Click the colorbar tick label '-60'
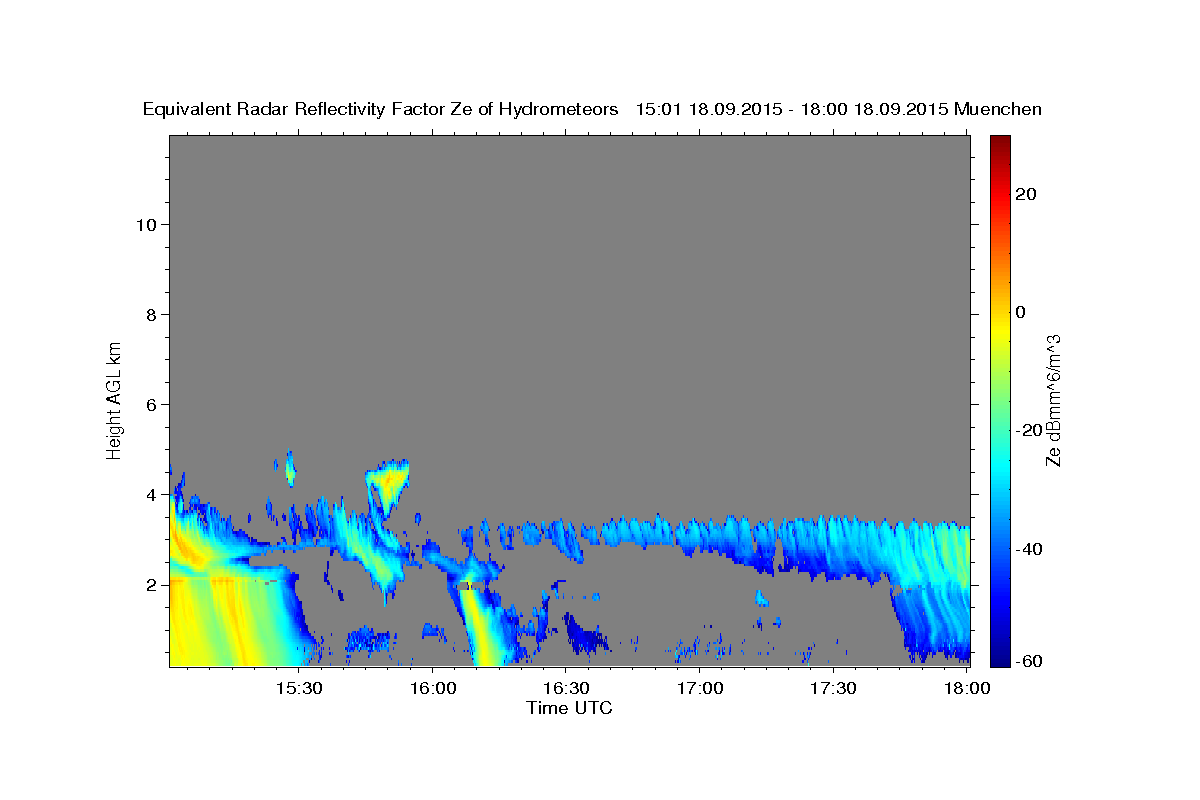Viewport: 1200px width, 800px height. 1029,661
